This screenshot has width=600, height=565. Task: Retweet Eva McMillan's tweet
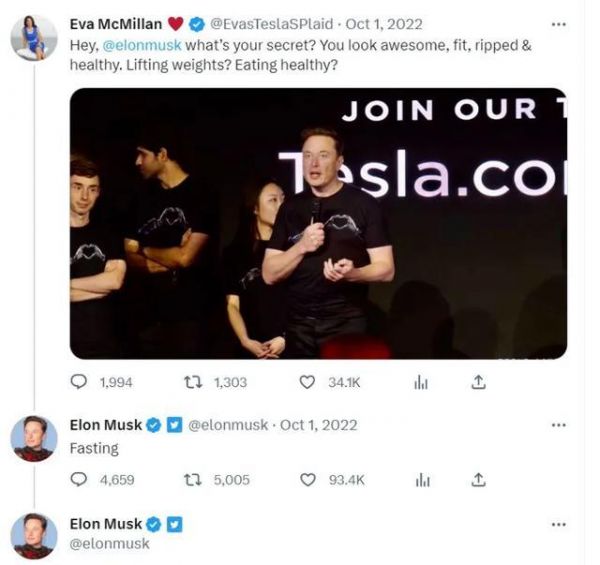194,382
